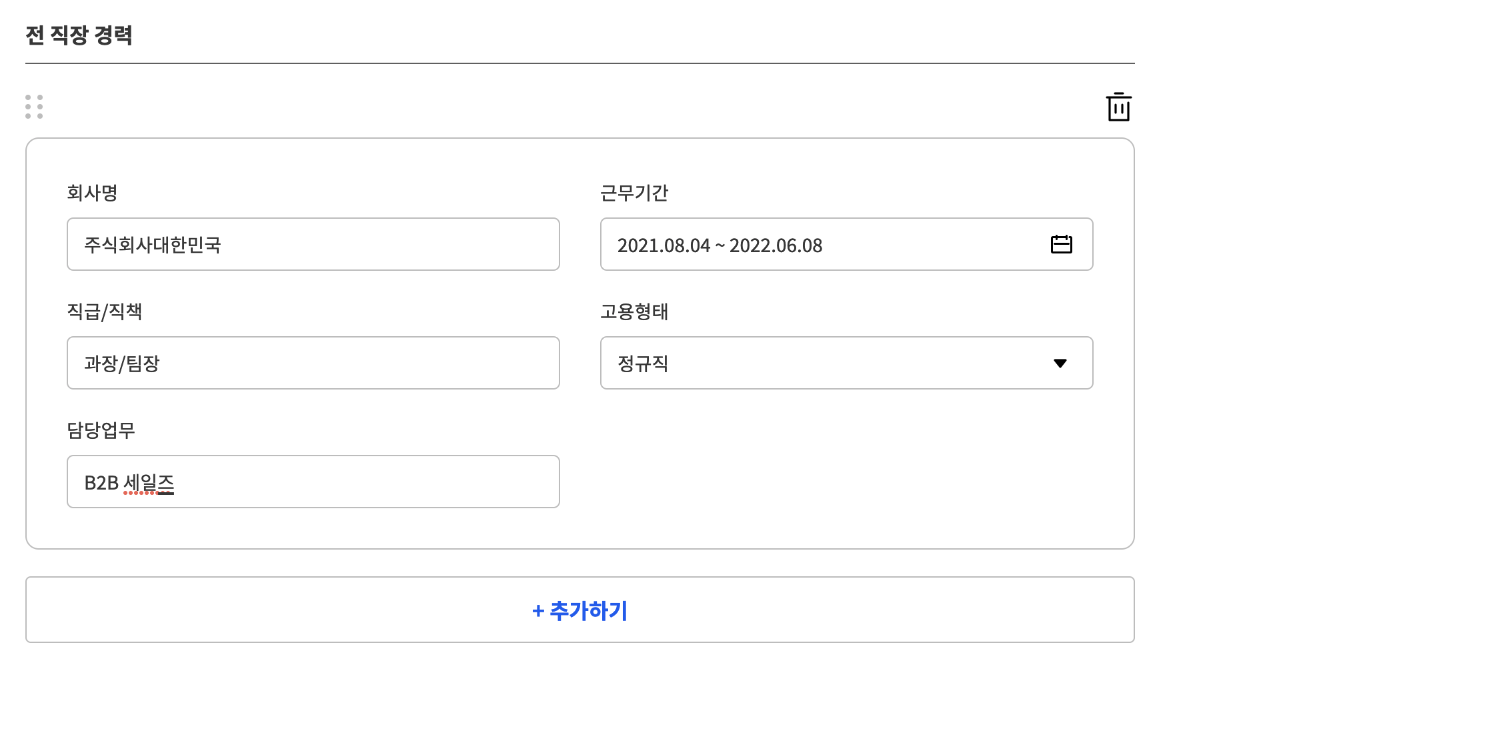Click the 주식회사대한민국 text
1510x736 pixels.
[x=152, y=245]
